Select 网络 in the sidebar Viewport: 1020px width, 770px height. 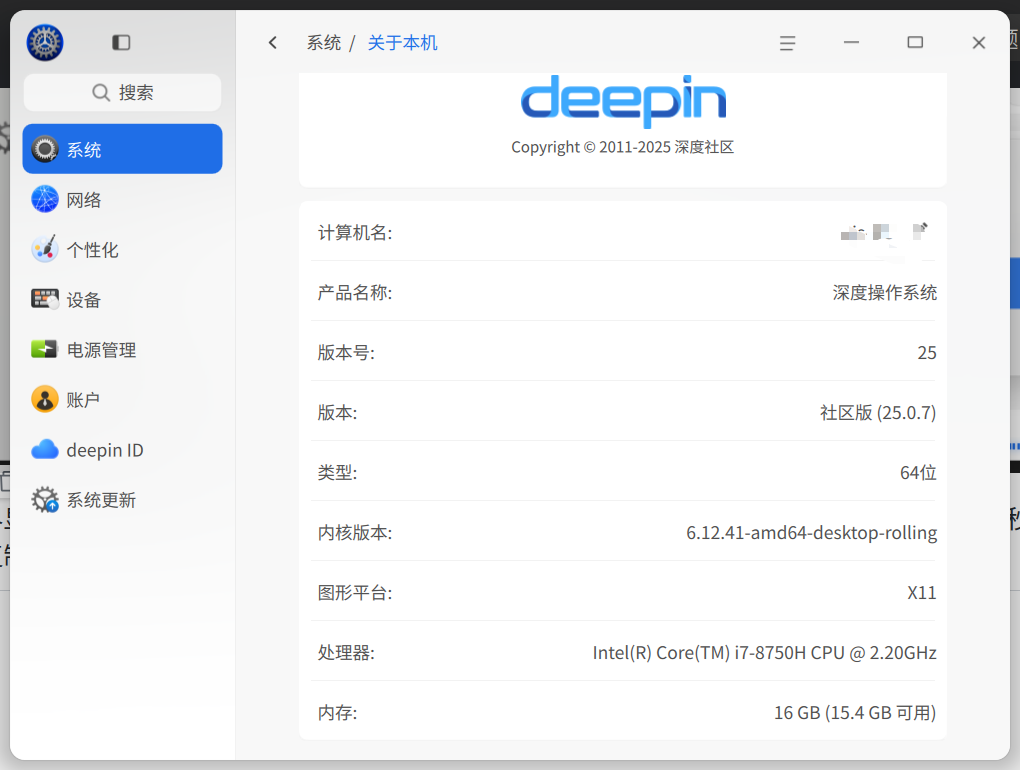pyautogui.click(x=122, y=199)
